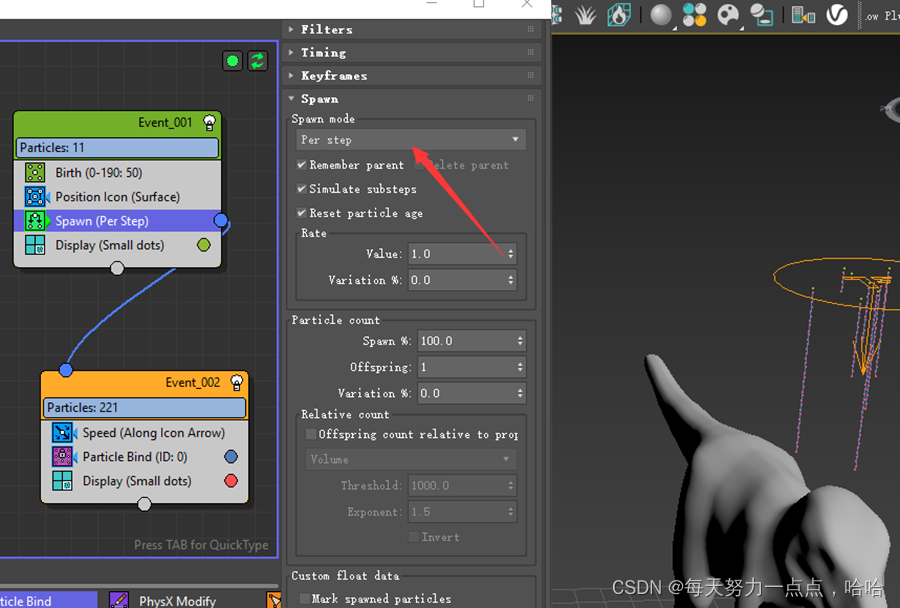The height and width of the screenshot is (608, 900).
Task: Click the green display color swatch in Event_001
Action: [203, 244]
